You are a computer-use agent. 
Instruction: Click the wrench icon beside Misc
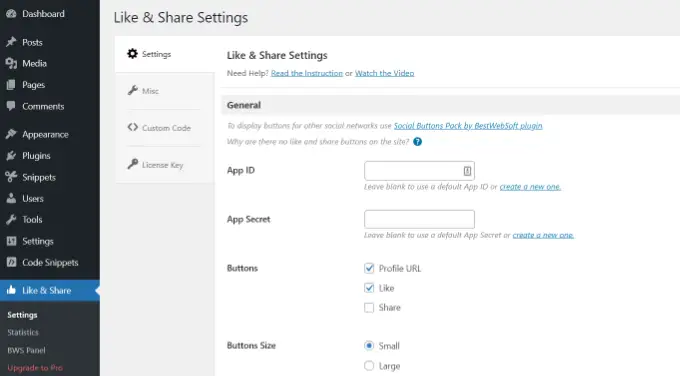(133, 90)
